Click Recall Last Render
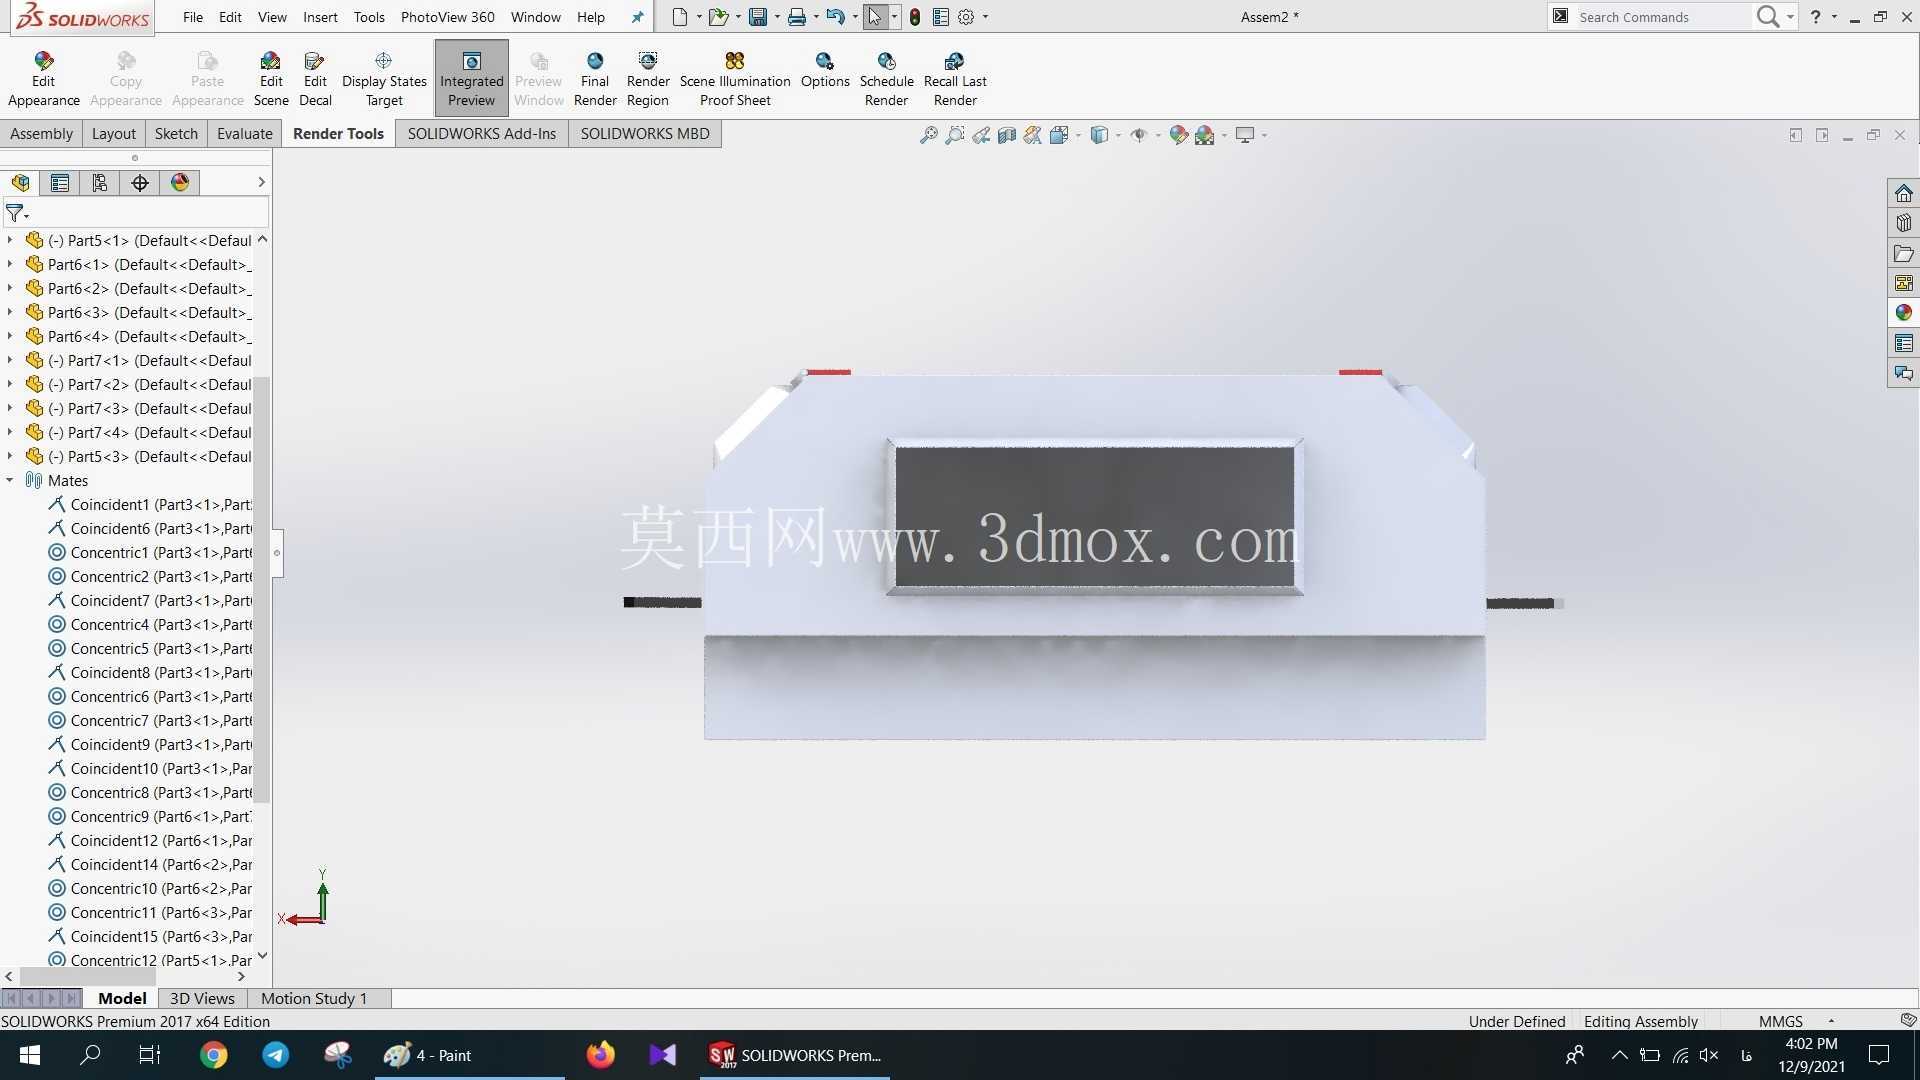This screenshot has height=1080, width=1920. click(x=955, y=78)
